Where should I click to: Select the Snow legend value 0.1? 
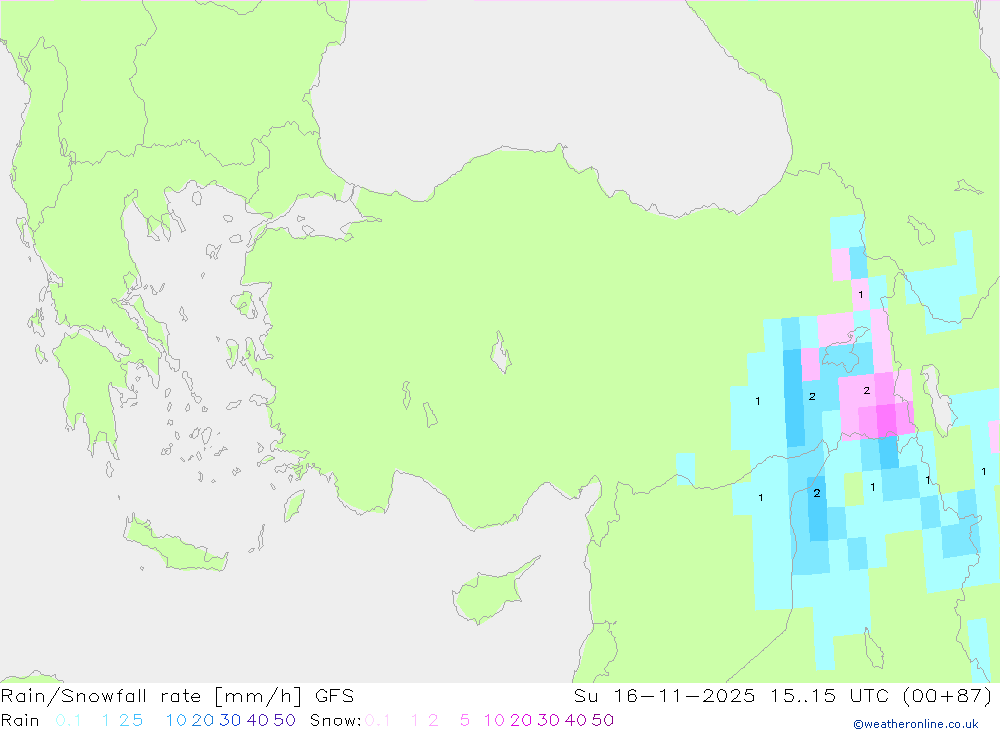click(x=378, y=720)
